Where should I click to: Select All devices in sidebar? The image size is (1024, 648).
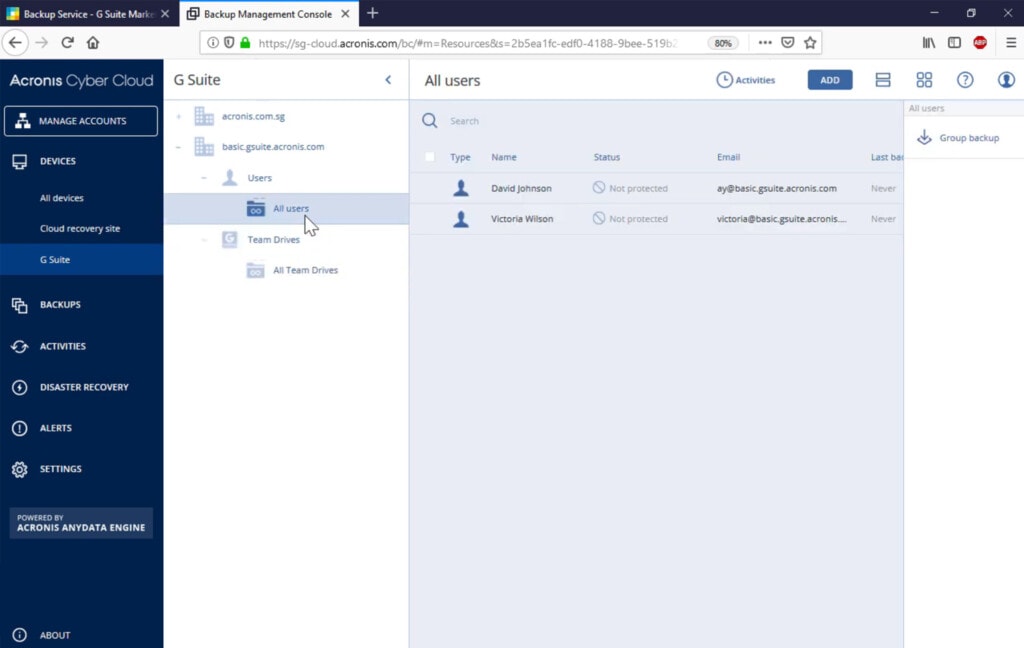coord(61,198)
